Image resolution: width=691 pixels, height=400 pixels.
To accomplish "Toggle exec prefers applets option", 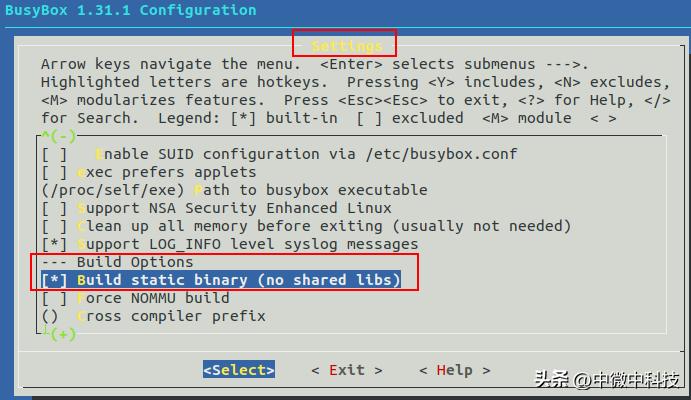I will 149,172.
